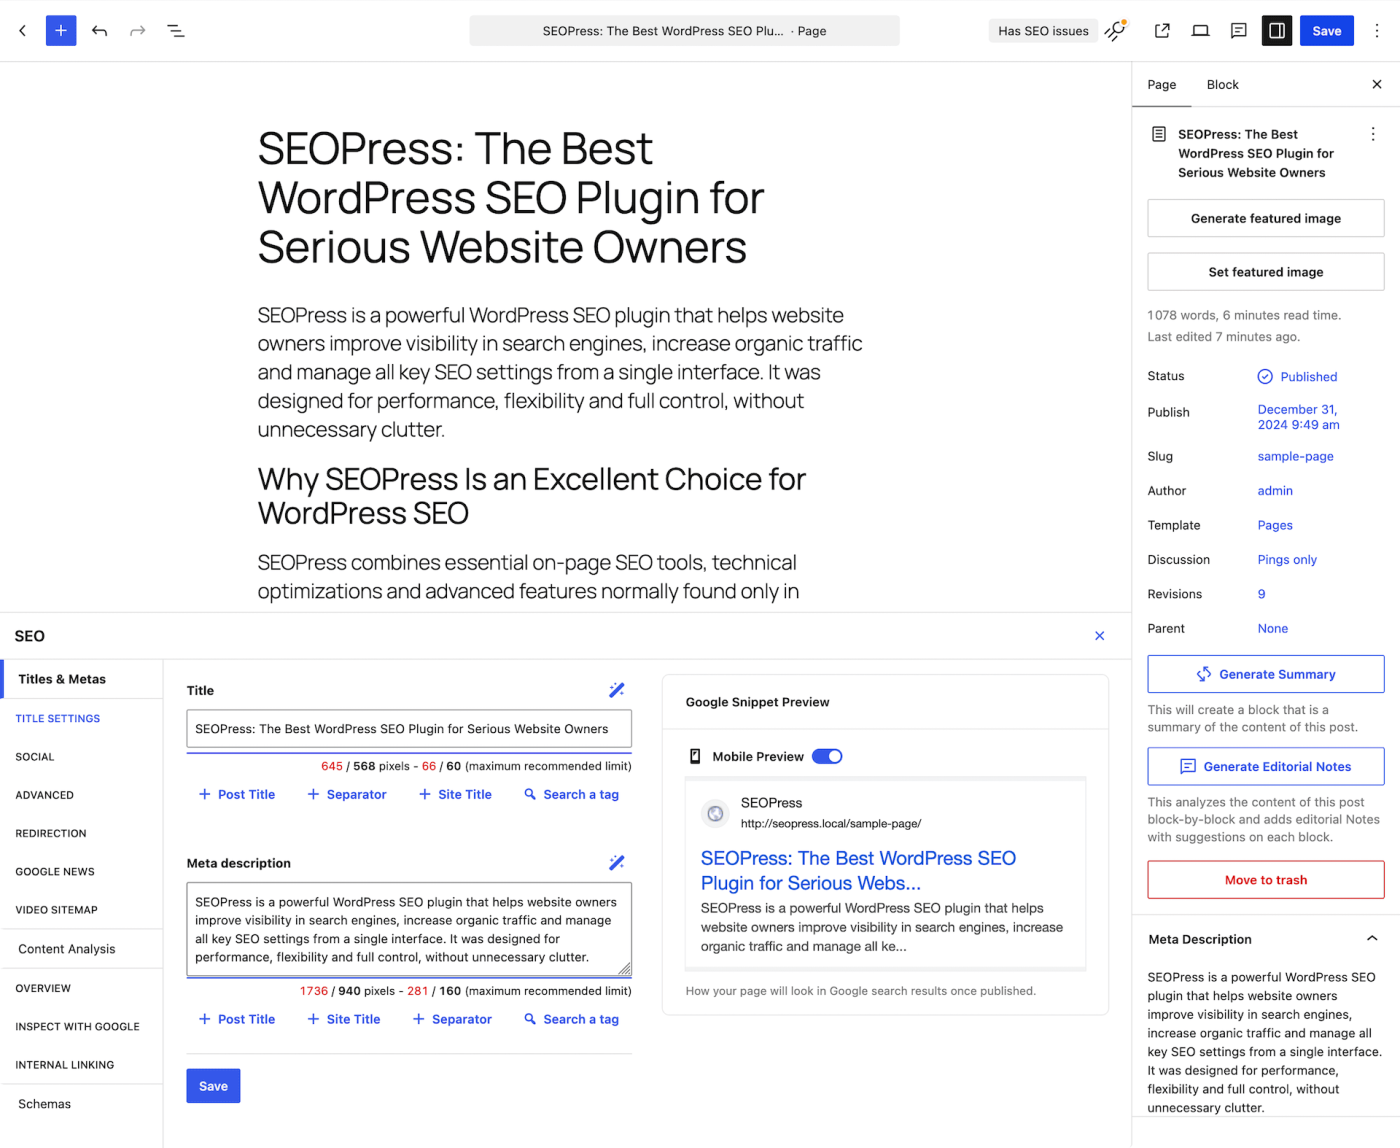Click into the Meta description textarea
Viewport: 1400px width, 1148px height.
(409, 929)
